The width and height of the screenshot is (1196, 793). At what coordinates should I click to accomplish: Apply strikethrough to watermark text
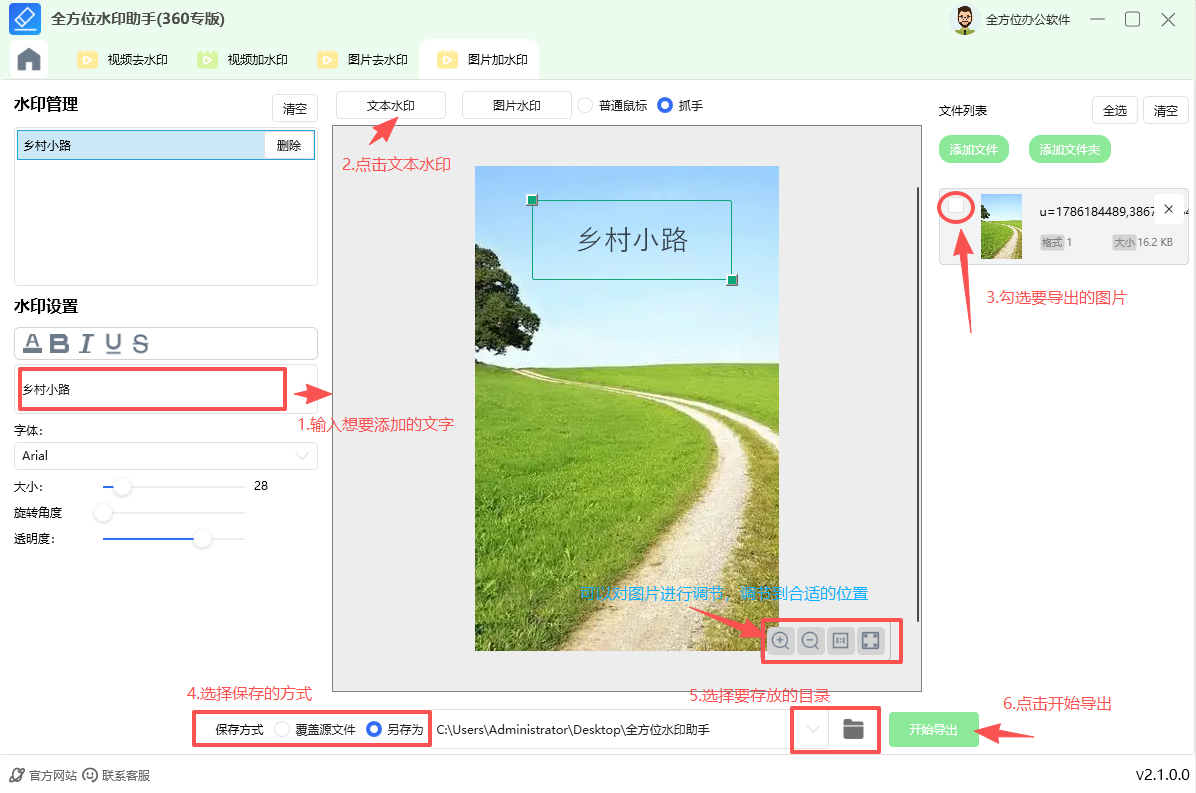click(140, 344)
